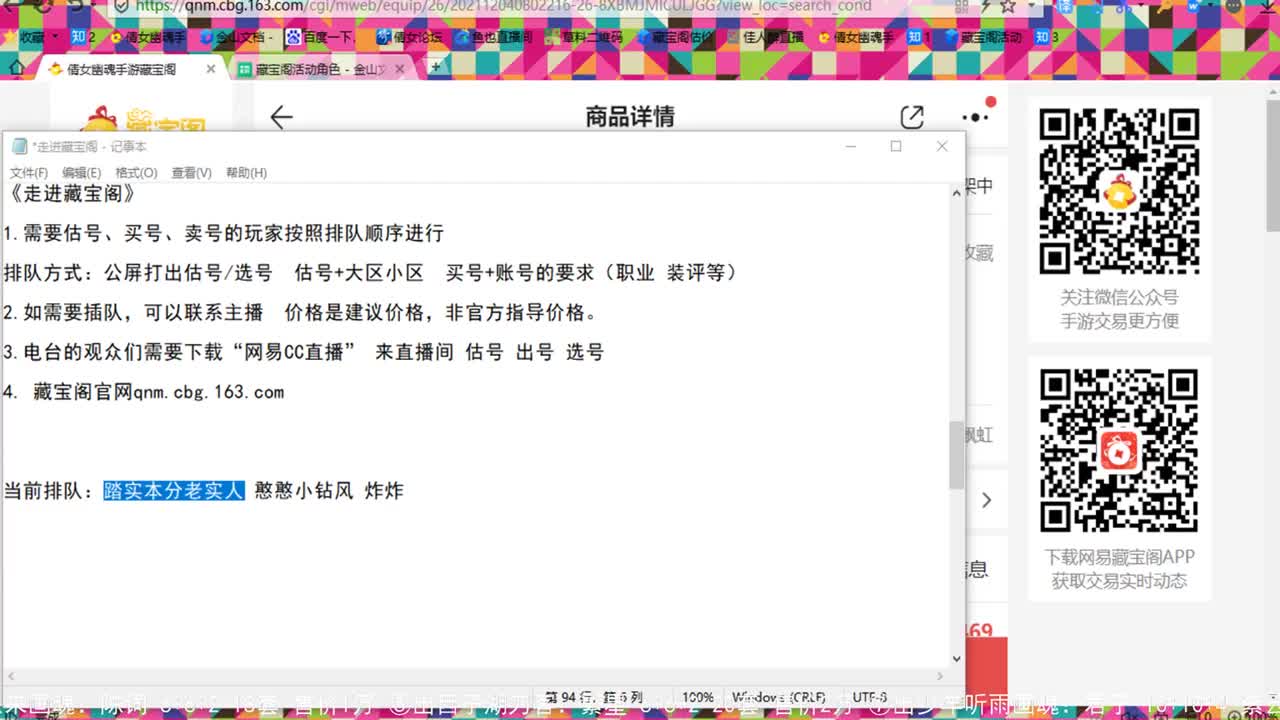Minimize the Notepad window
The image size is (1280, 720).
851,146
